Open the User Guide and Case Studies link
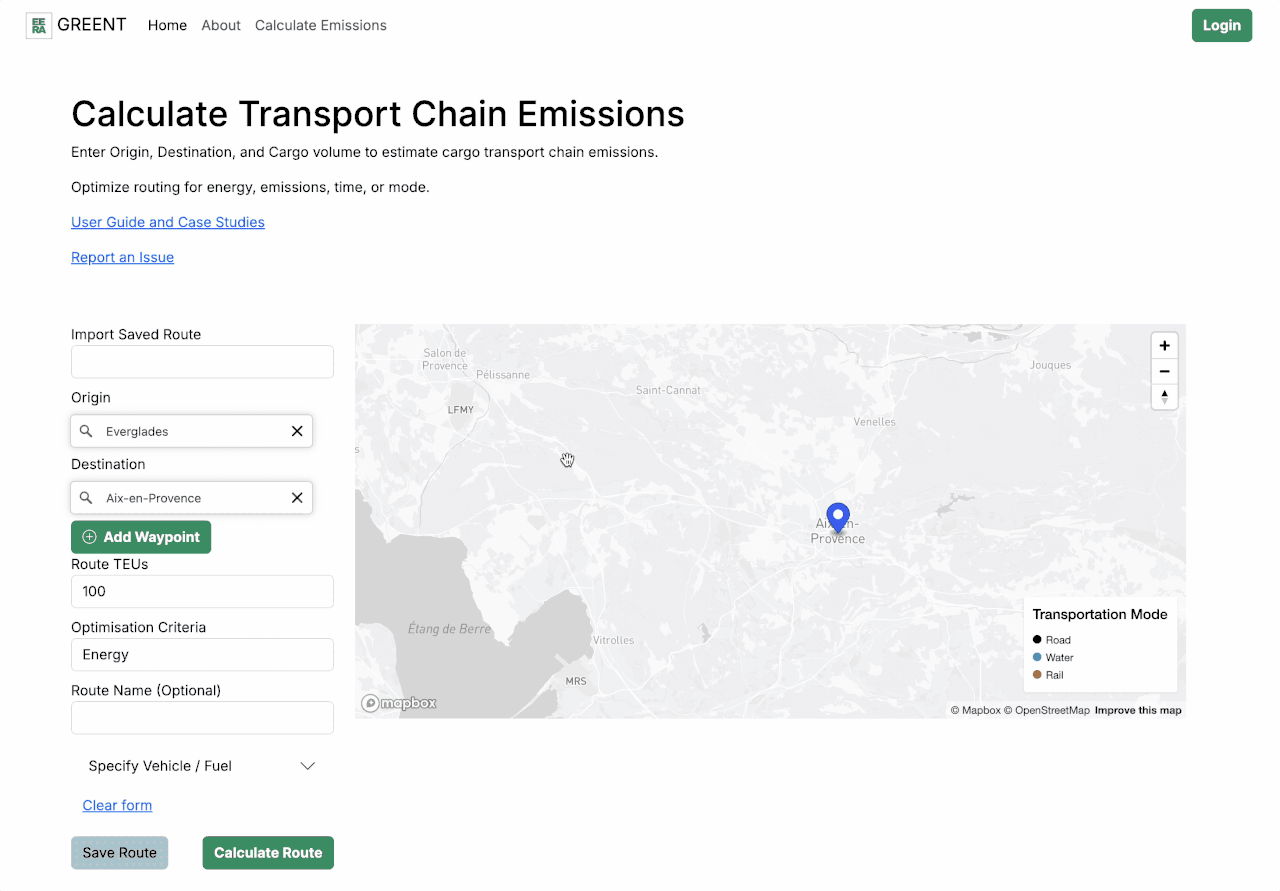This screenshot has width=1280, height=891. [168, 222]
